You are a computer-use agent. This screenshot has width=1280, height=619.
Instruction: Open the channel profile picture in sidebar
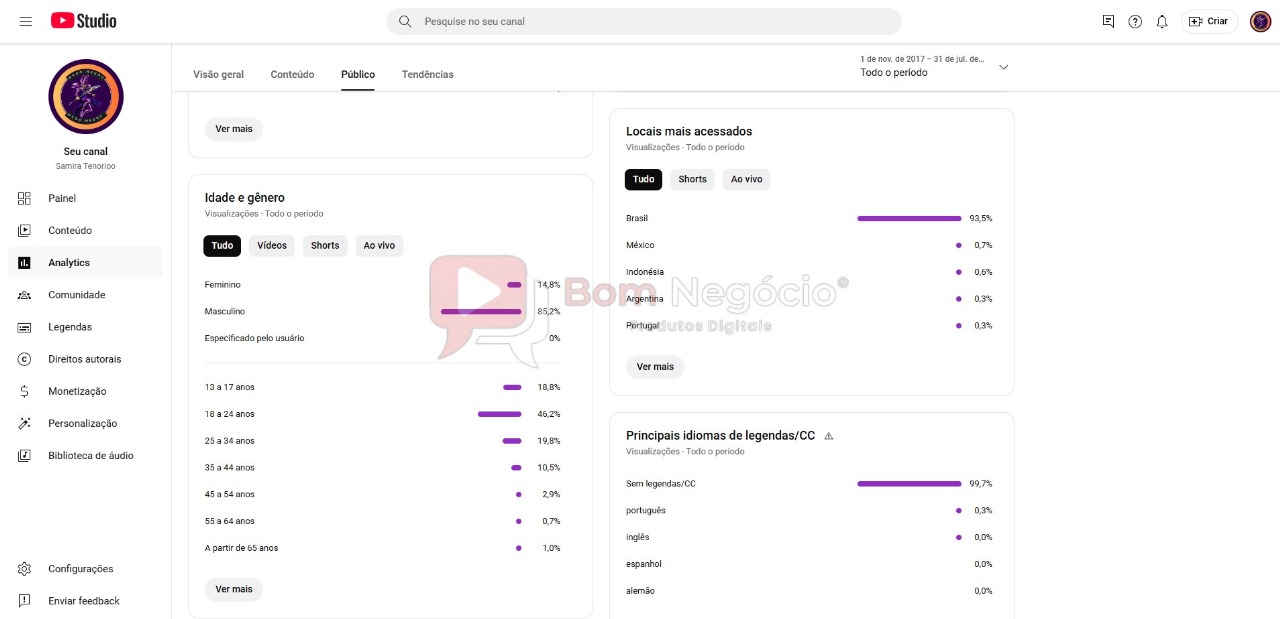click(x=86, y=96)
